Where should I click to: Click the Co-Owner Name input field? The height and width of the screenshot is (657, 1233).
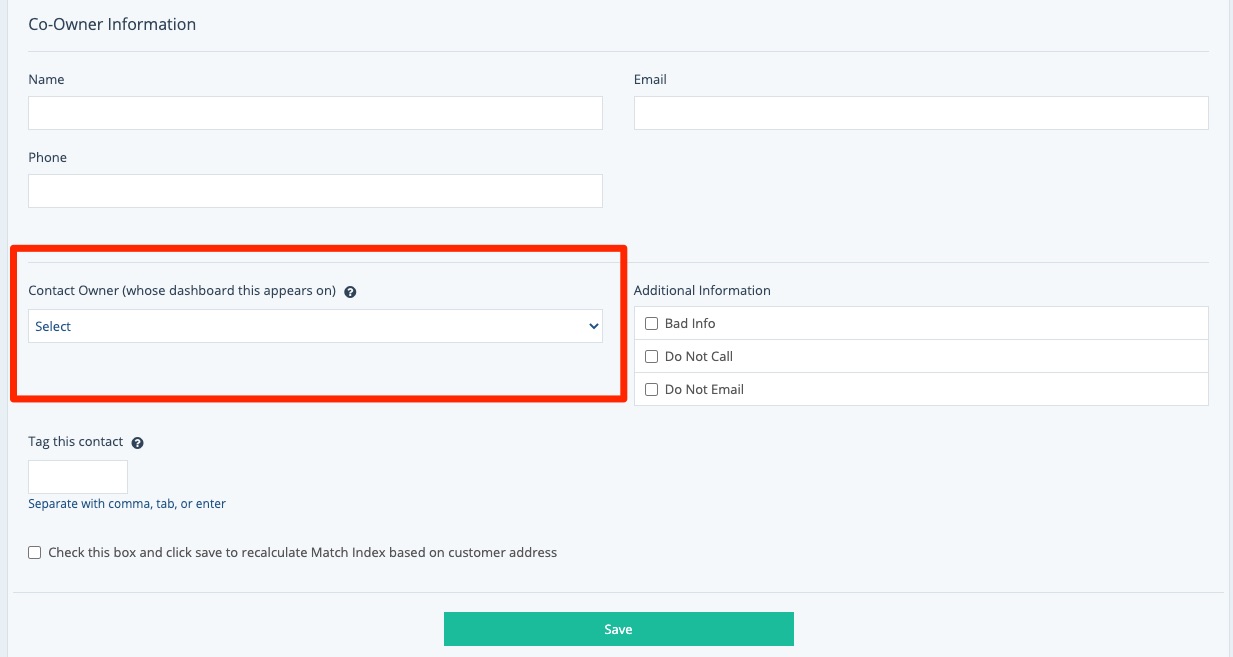pos(315,113)
